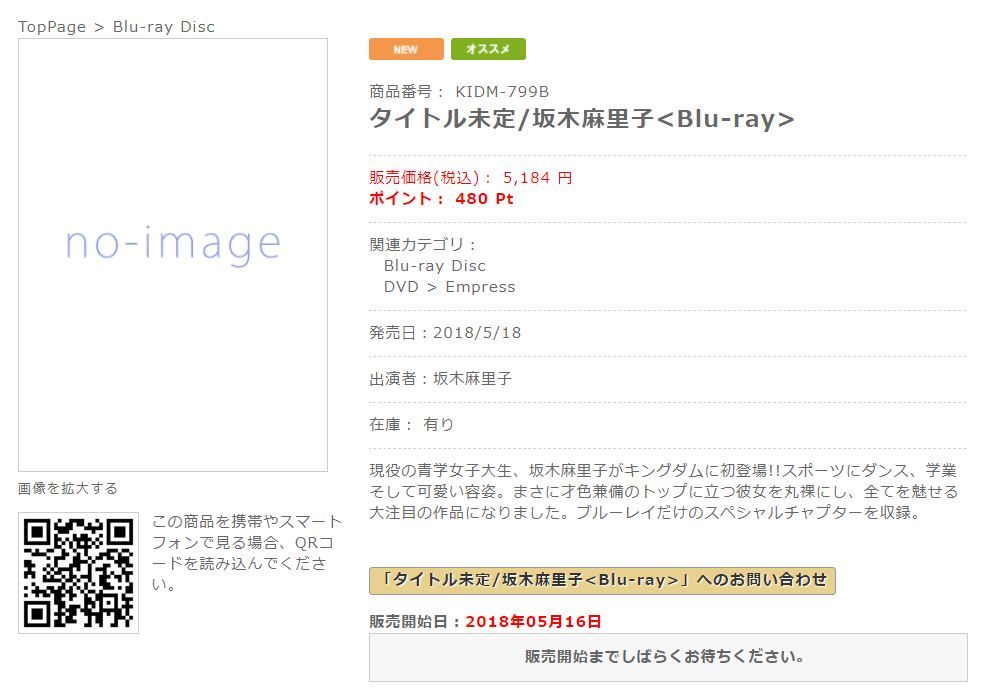Image resolution: width=986 pixels, height=692 pixels.
Task: Click the no-image product thumbnail
Action: click(173, 255)
